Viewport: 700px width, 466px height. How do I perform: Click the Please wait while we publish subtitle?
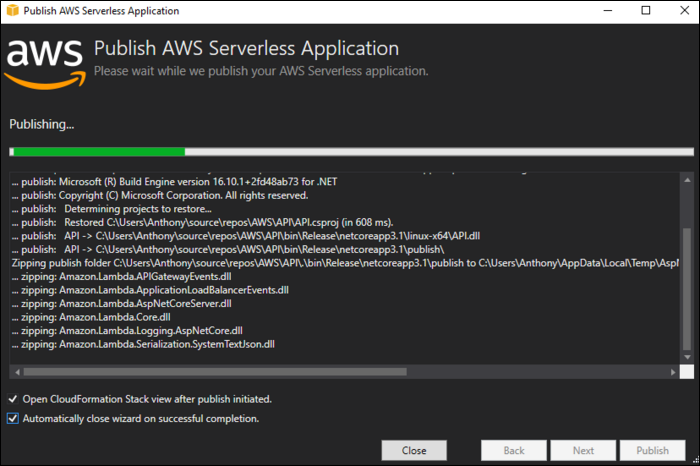[x=261, y=71]
